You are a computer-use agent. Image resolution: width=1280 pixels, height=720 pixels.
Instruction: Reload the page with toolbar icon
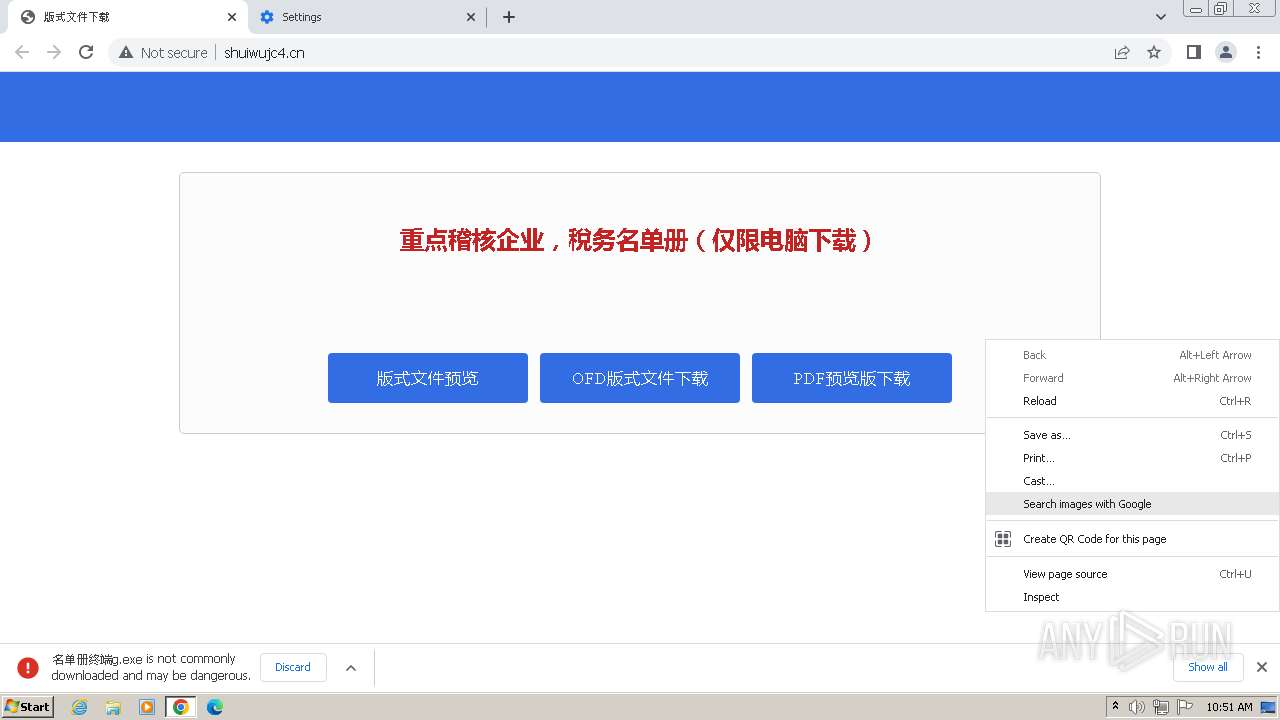pos(86,52)
